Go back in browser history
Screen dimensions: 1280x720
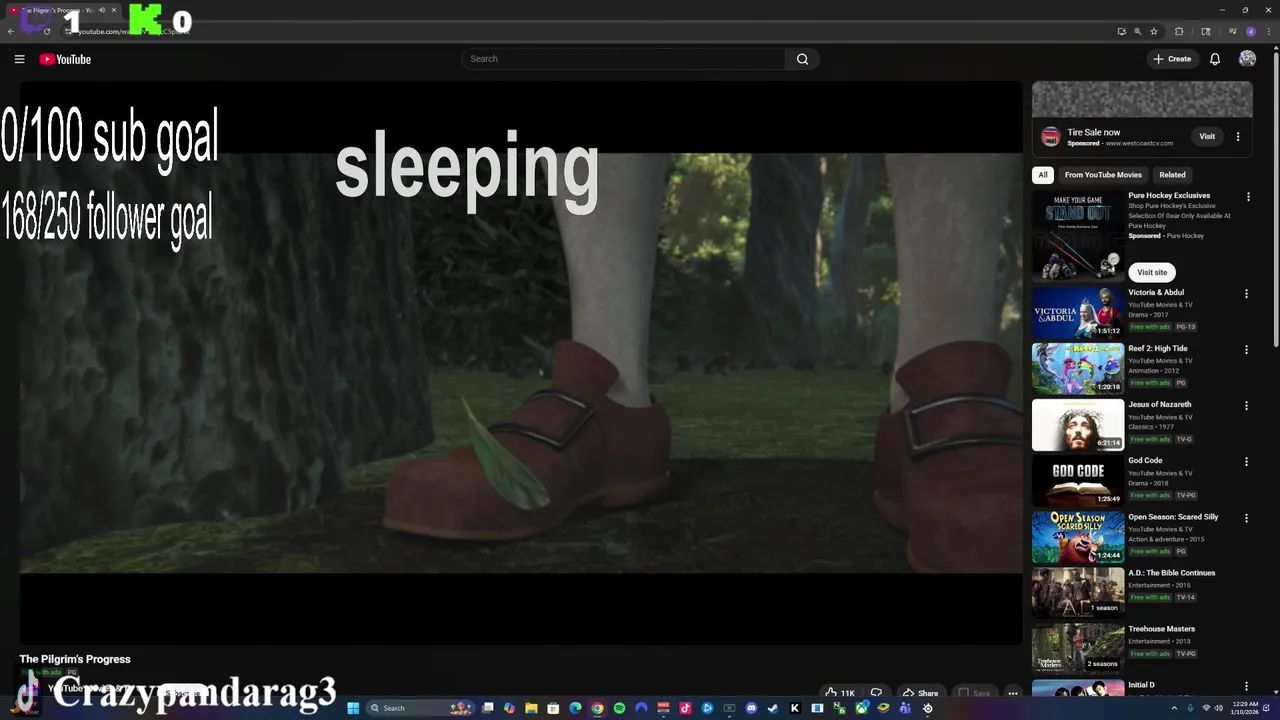pos(11,31)
